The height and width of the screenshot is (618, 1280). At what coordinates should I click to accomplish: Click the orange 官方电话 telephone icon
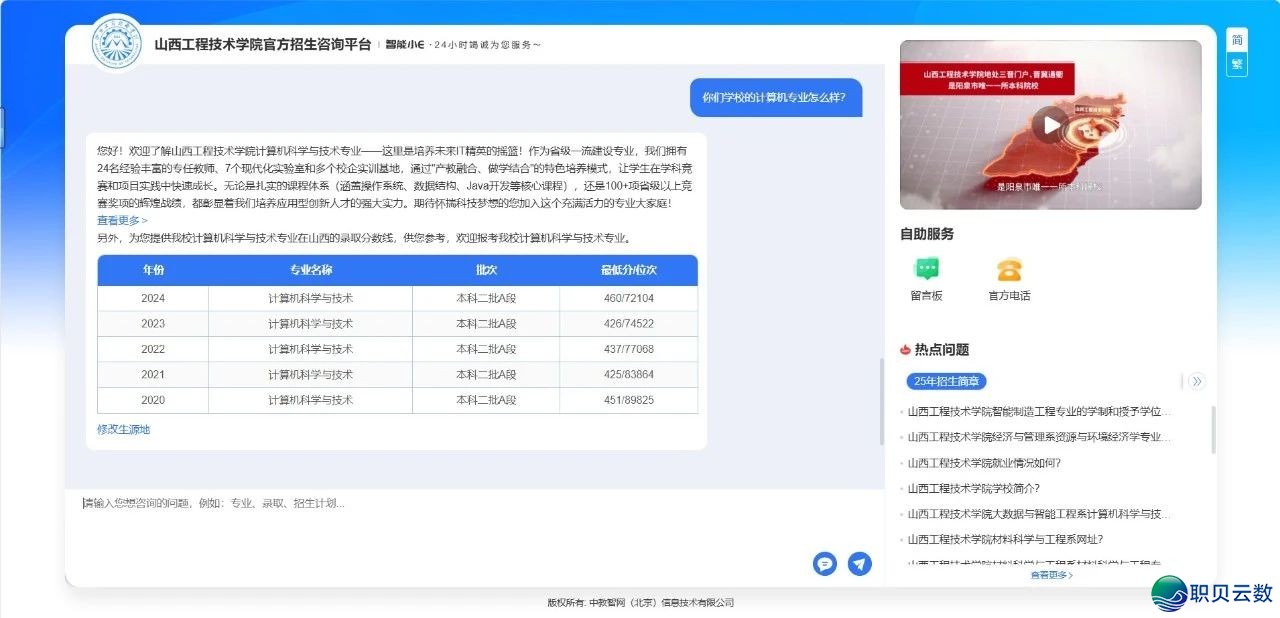(x=1009, y=269)
